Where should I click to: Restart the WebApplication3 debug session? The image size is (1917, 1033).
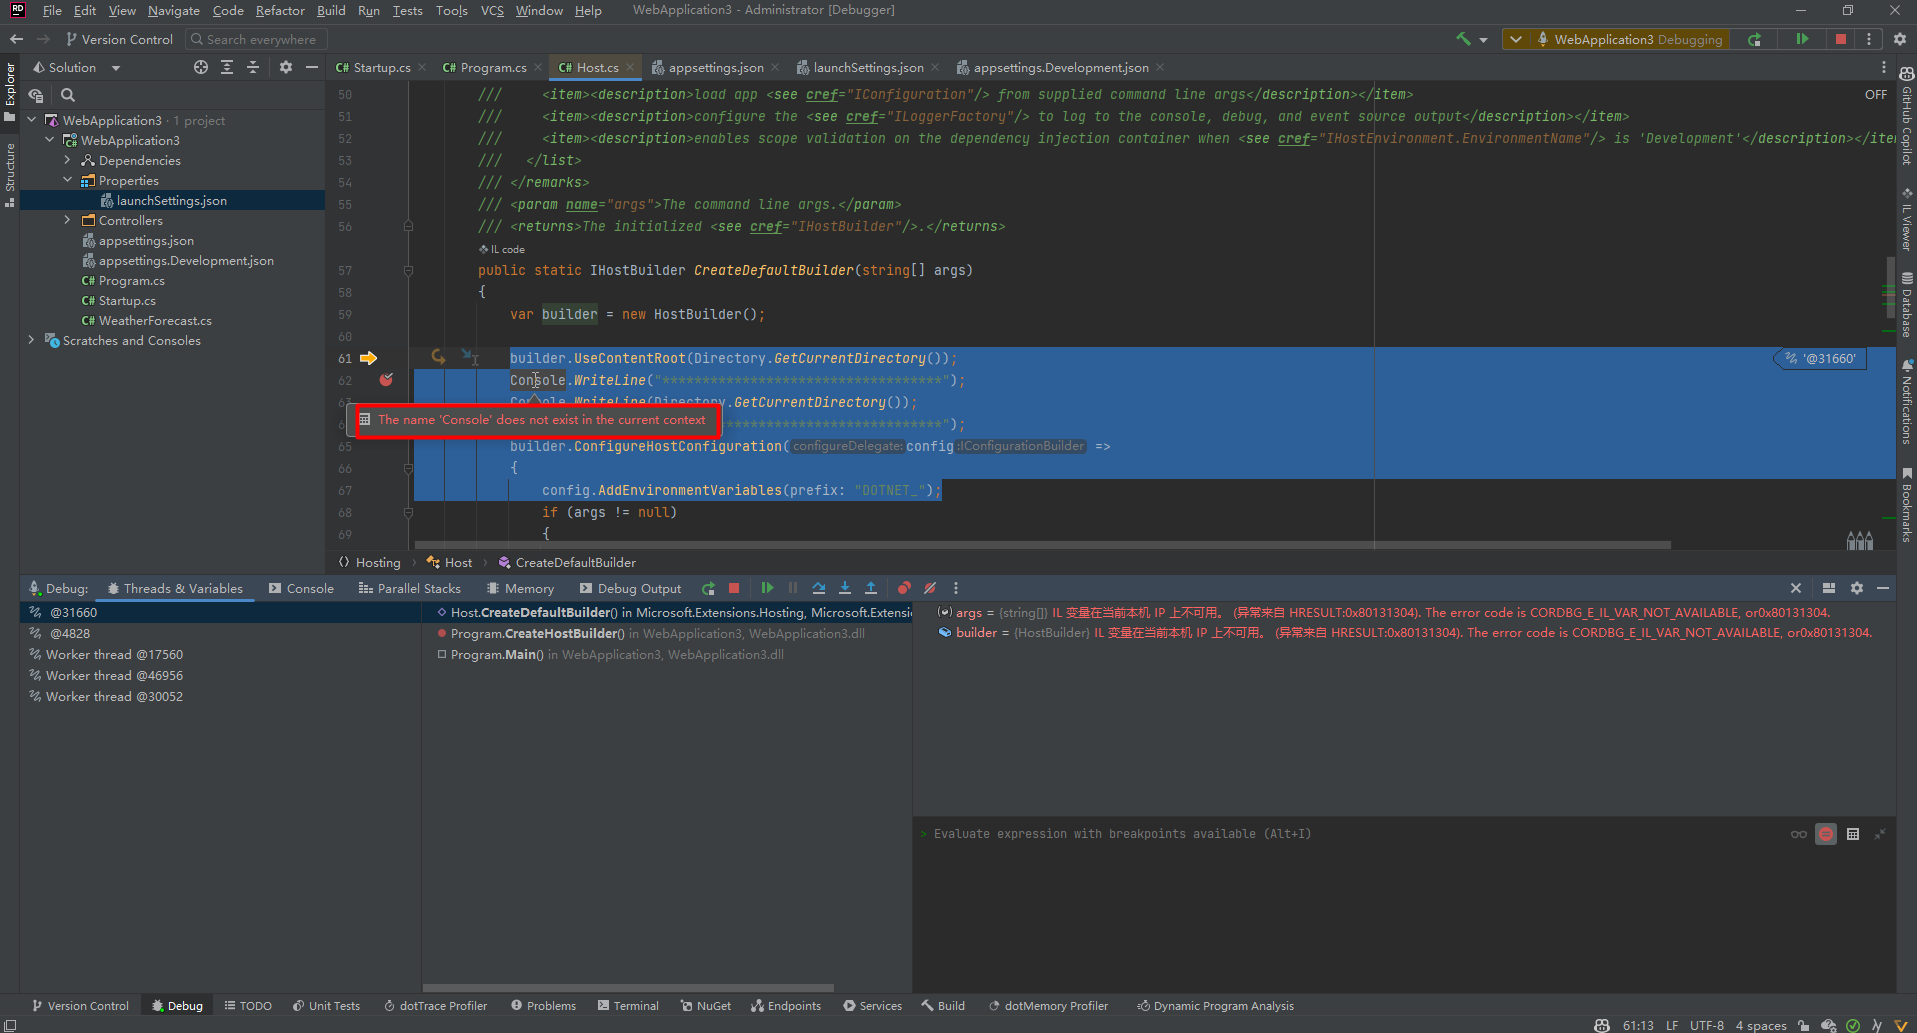[1755, 39]
